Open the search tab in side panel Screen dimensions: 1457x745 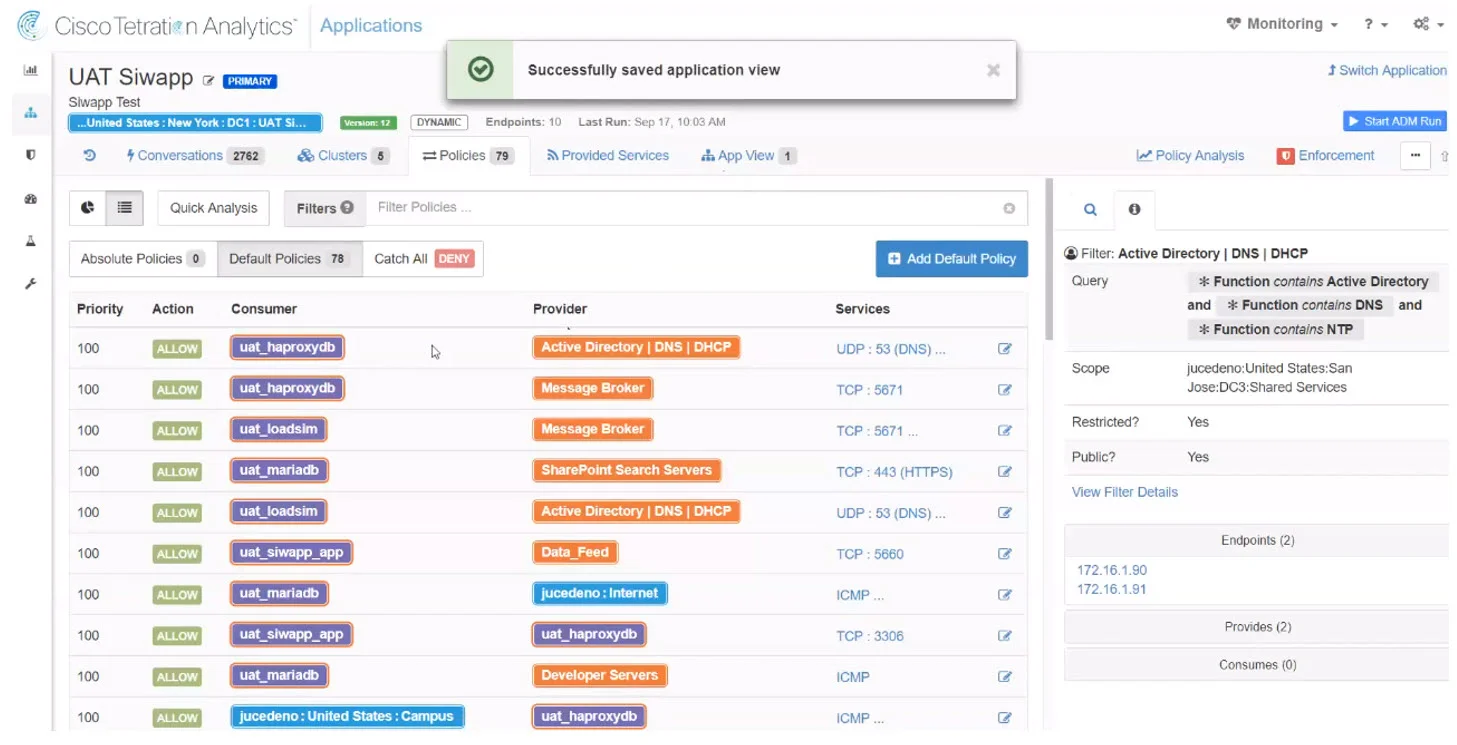pyautogui.click(x=1090, y=210)
